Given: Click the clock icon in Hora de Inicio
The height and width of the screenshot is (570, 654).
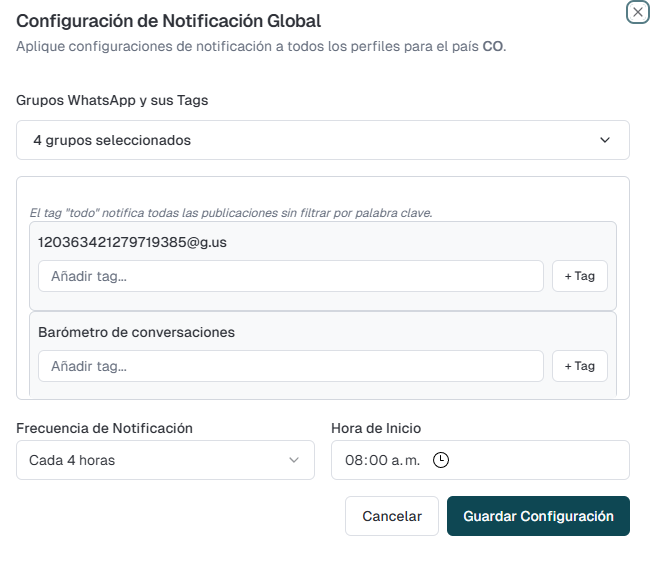Looking at the screenshot, I should point(440,460).
